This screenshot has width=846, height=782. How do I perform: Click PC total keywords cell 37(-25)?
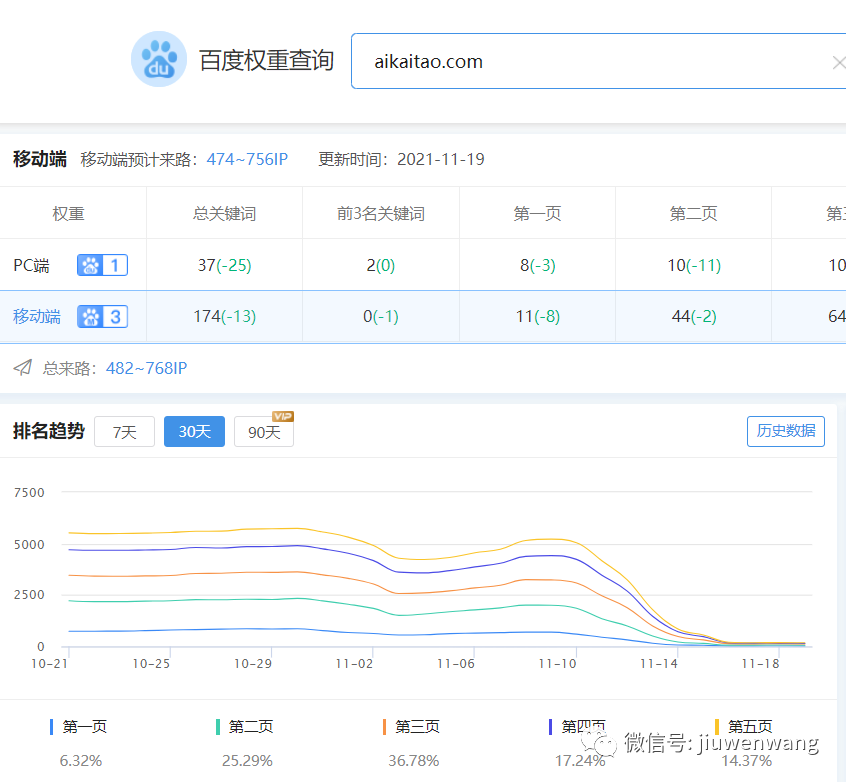[224, 265]
